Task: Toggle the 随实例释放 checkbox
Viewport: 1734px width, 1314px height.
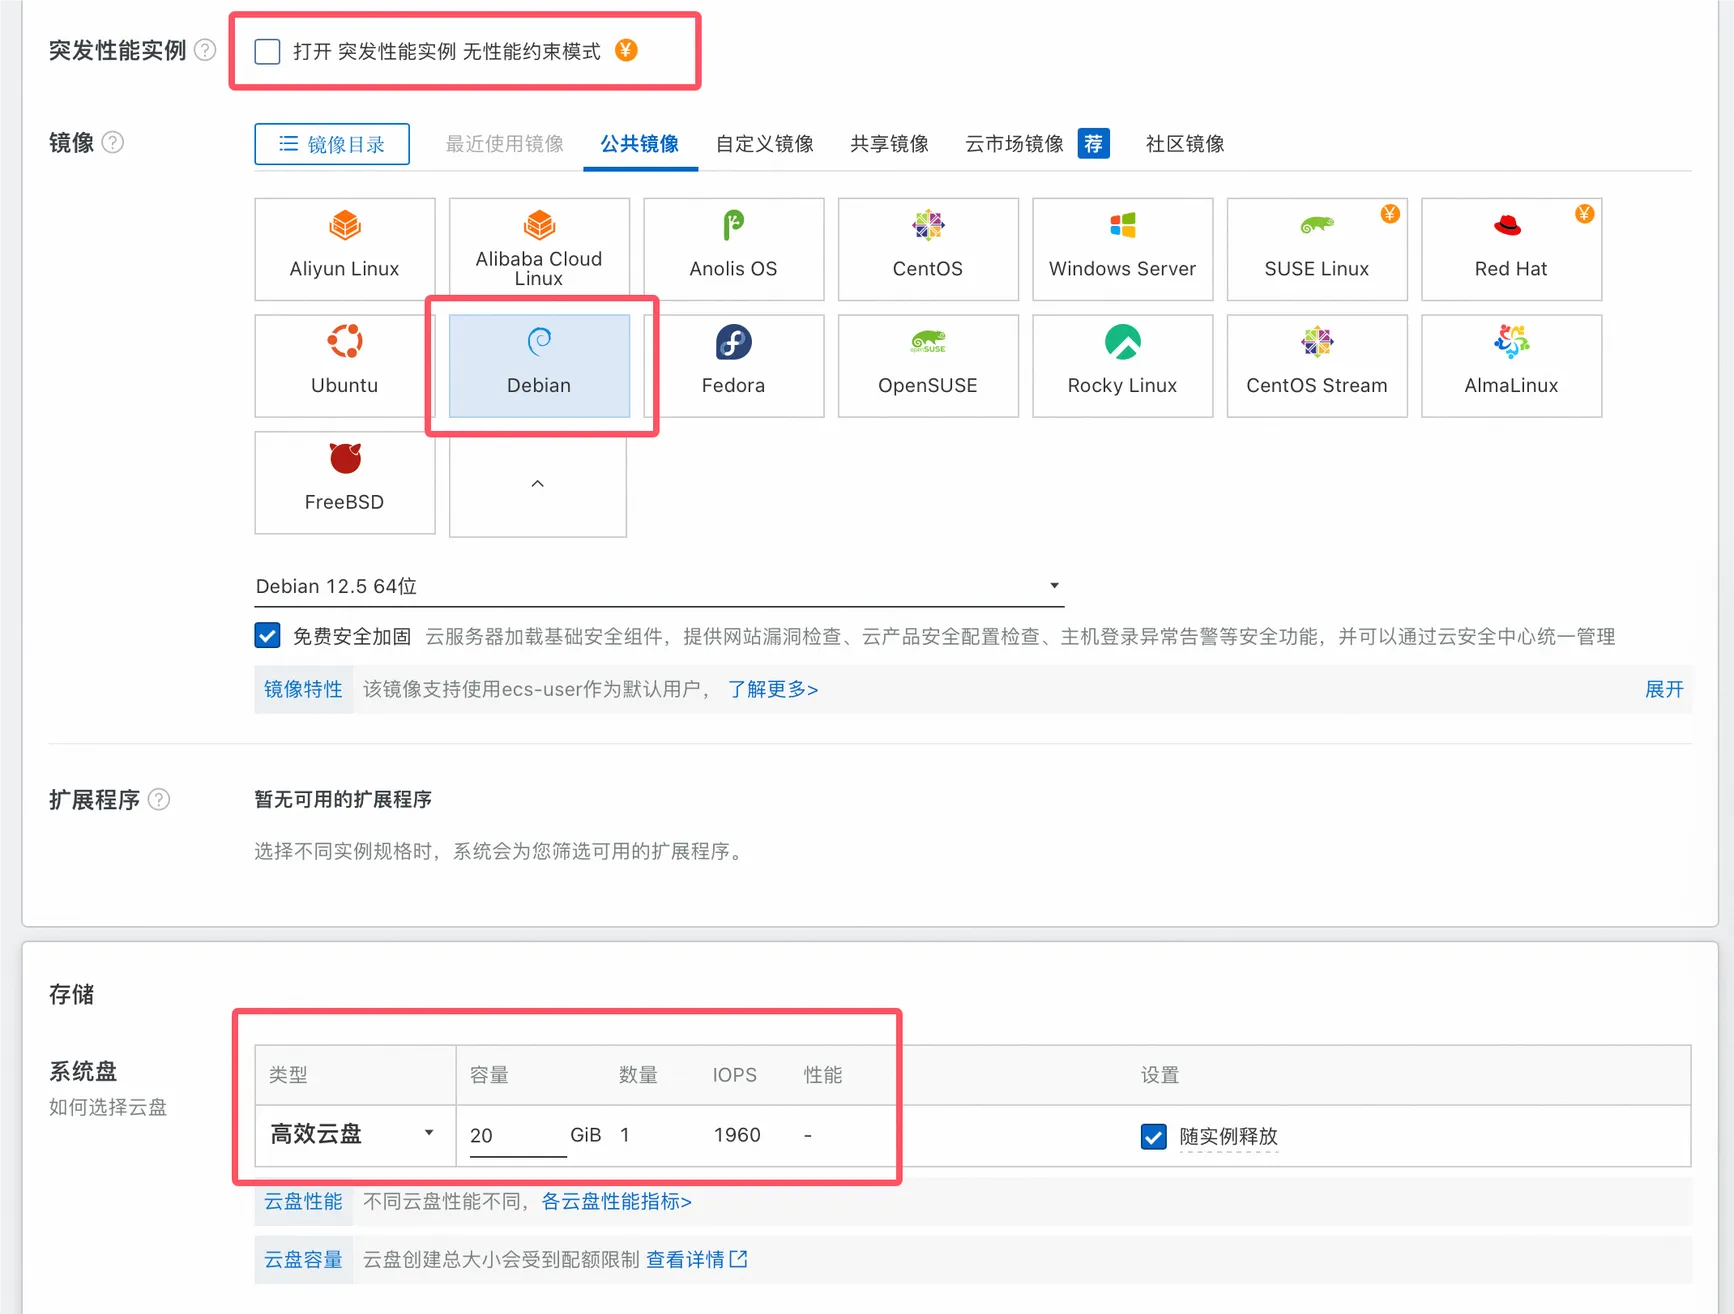Action: pos(1153,1136)
